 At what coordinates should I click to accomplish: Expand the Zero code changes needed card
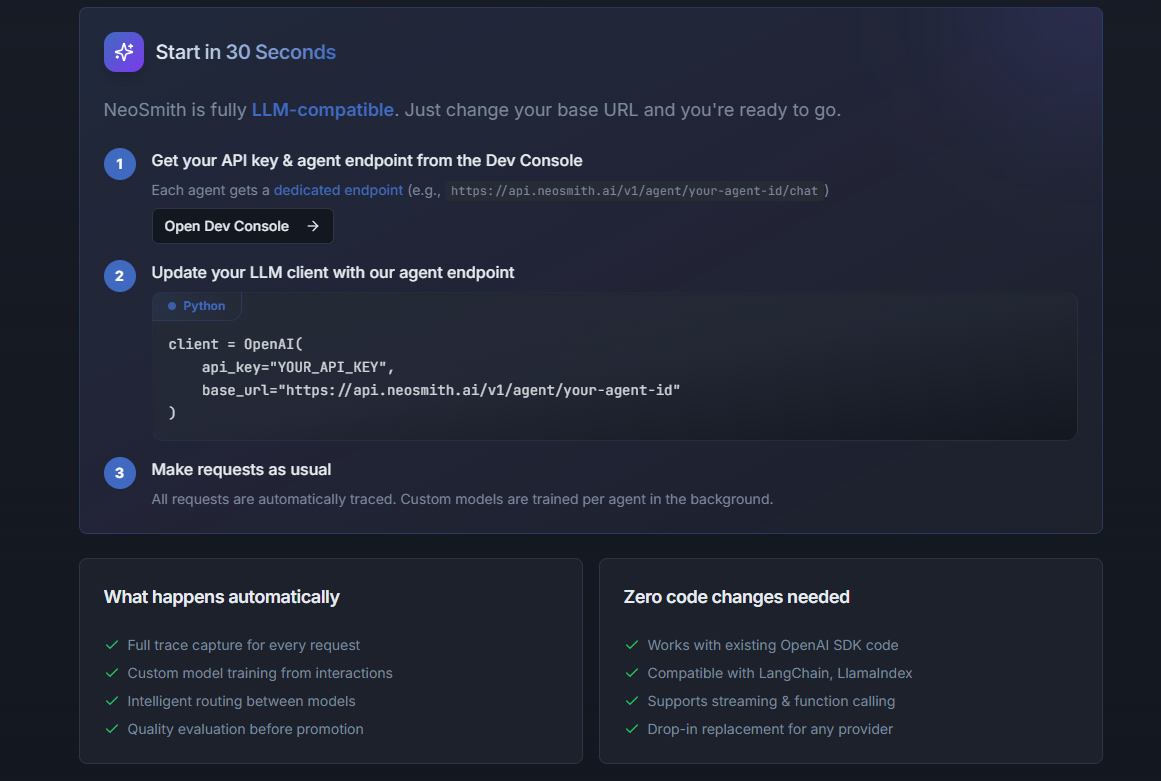click(737, 597)
